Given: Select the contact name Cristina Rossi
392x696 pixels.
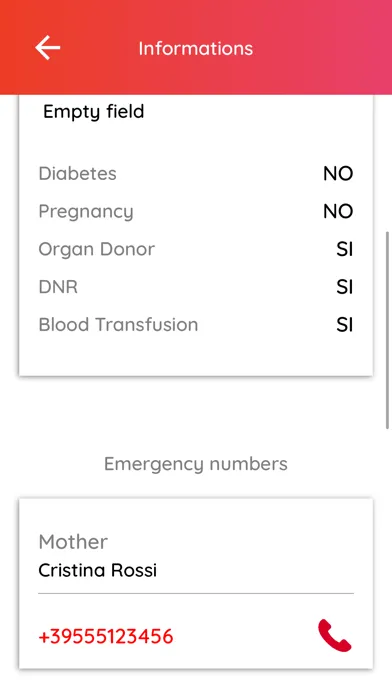Looking at the screenshot, I should coord(98,570).
